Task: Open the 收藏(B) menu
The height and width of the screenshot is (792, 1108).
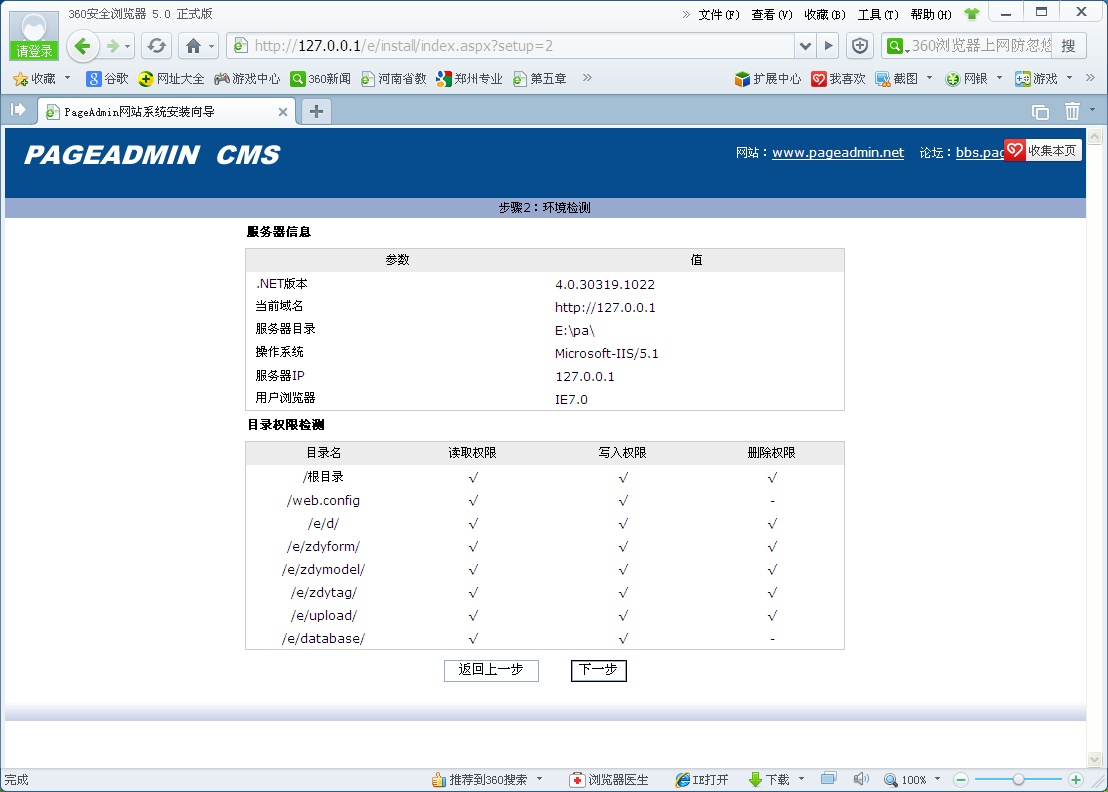Action: 825,14
